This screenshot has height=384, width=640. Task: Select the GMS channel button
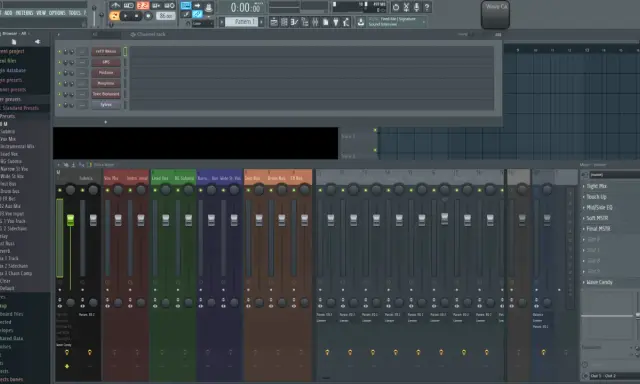click(106, 62)
